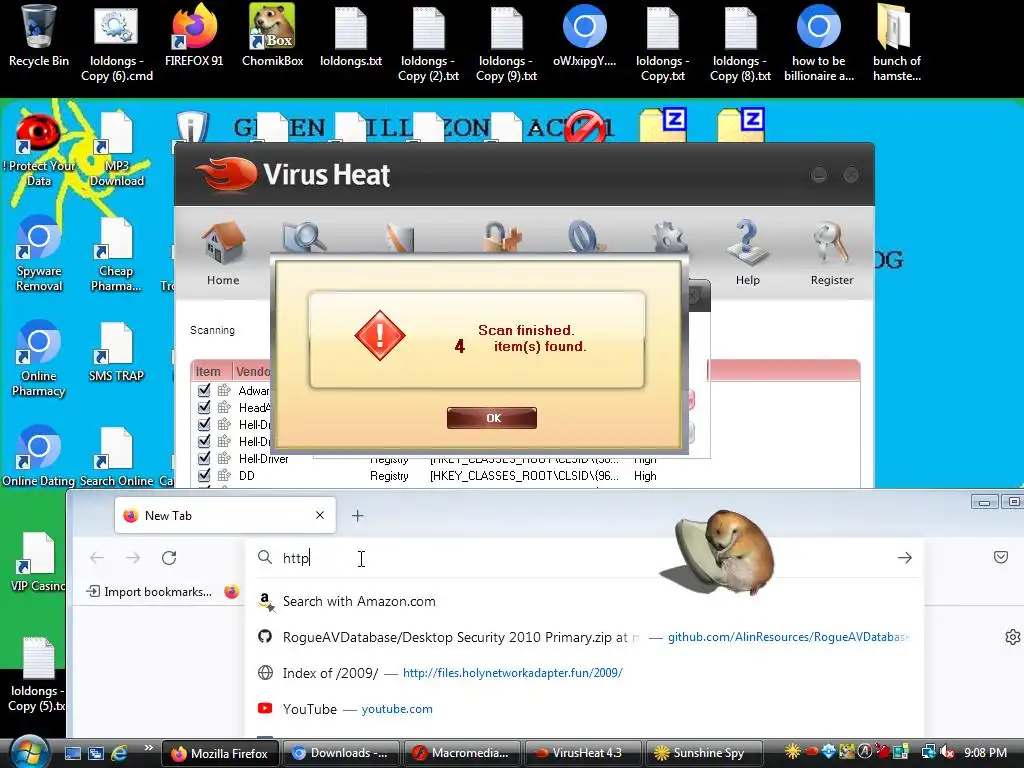Image resolution: width=1024 pixels, height=768 pixels.
Task: Switch to VirusHeat 4.3 taskbar button
Action: point(583,753)
